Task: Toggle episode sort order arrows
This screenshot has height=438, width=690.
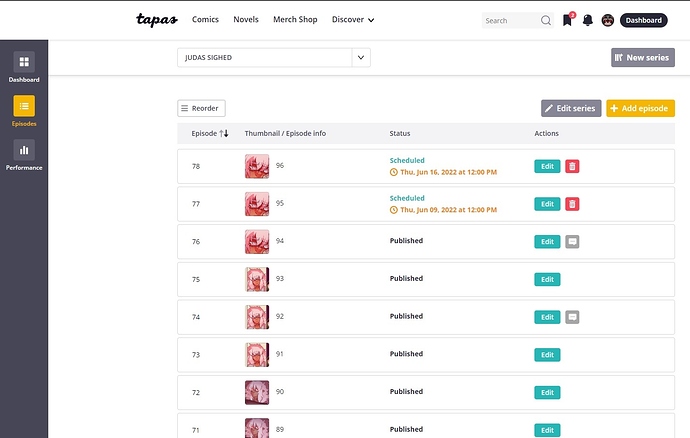Action: (x=224, y=133)
